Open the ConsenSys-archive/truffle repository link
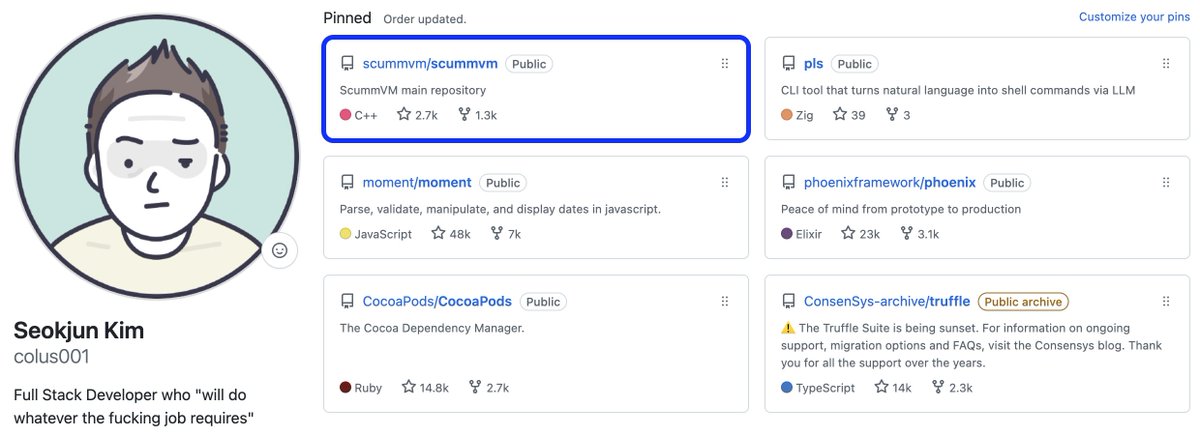This screenshot has width=1200, height=436. click(x=887, y=301)
